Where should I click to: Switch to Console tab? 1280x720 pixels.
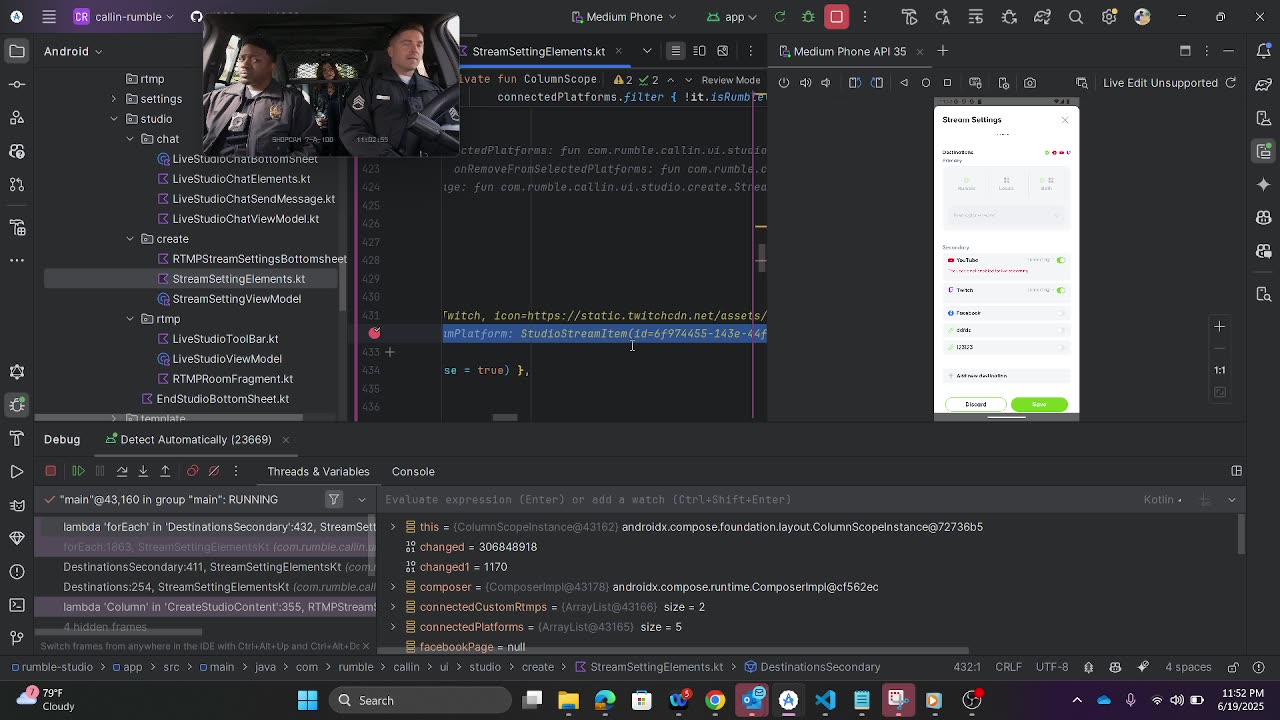[x=413, y=471]
